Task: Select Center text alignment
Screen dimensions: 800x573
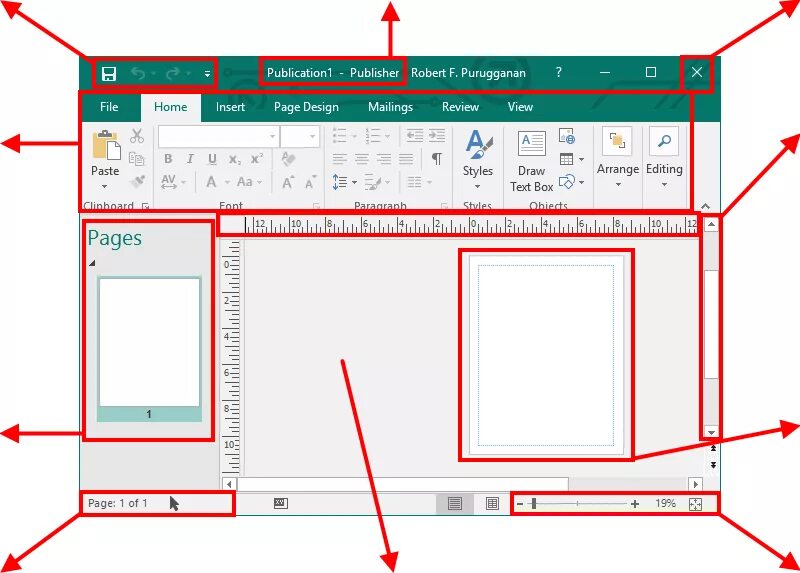Action: click(x=362, y=159)
